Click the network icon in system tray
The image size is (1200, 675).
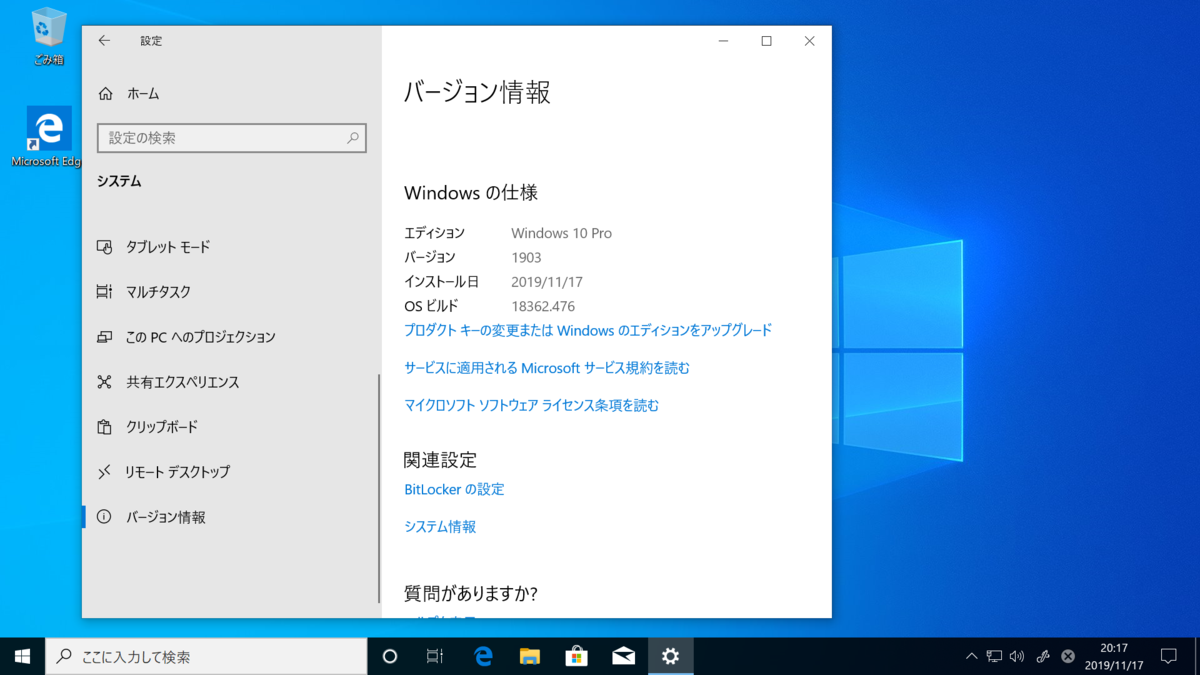[994, 657]
